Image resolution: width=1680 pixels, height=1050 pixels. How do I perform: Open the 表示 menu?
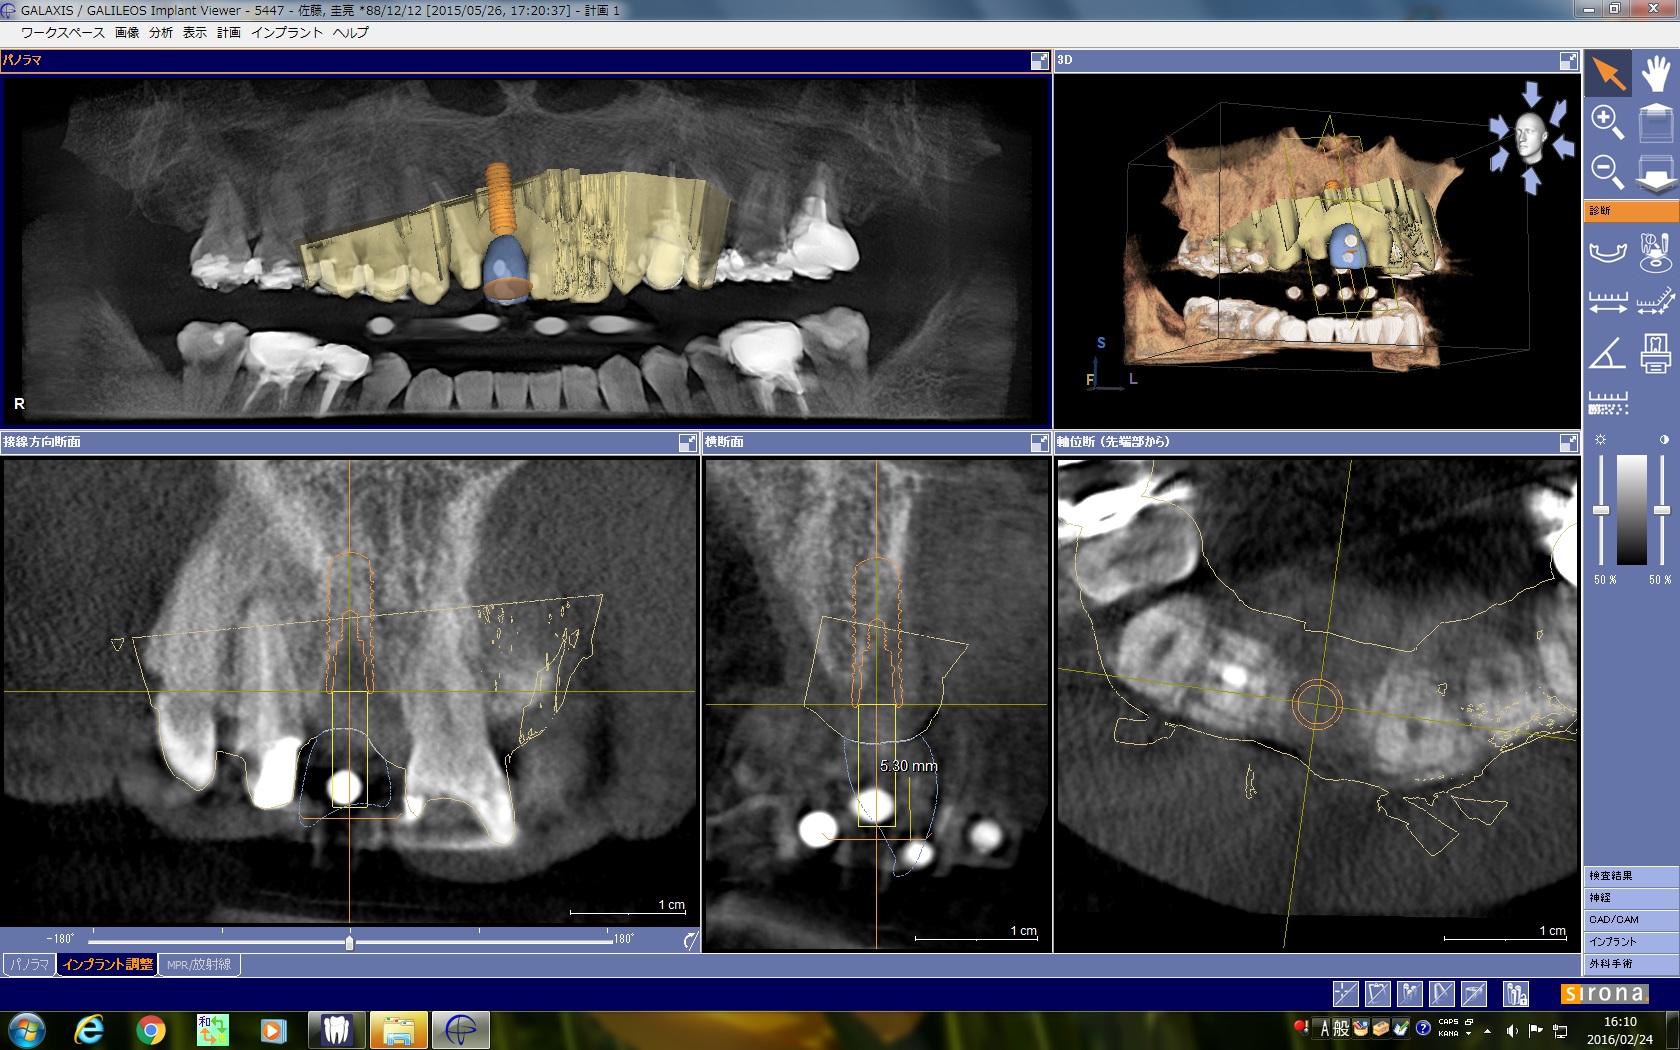click(195, 33)
